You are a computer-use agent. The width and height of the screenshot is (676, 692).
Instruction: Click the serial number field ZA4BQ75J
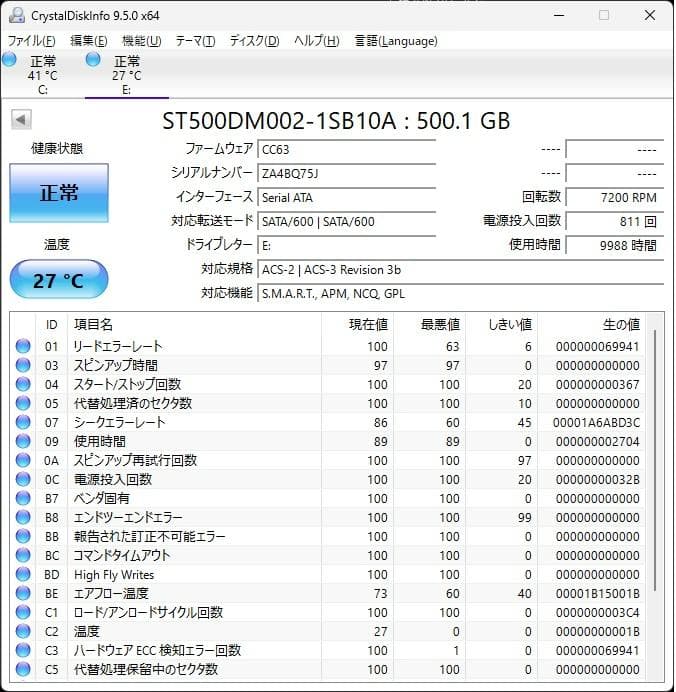click(347, 173)
